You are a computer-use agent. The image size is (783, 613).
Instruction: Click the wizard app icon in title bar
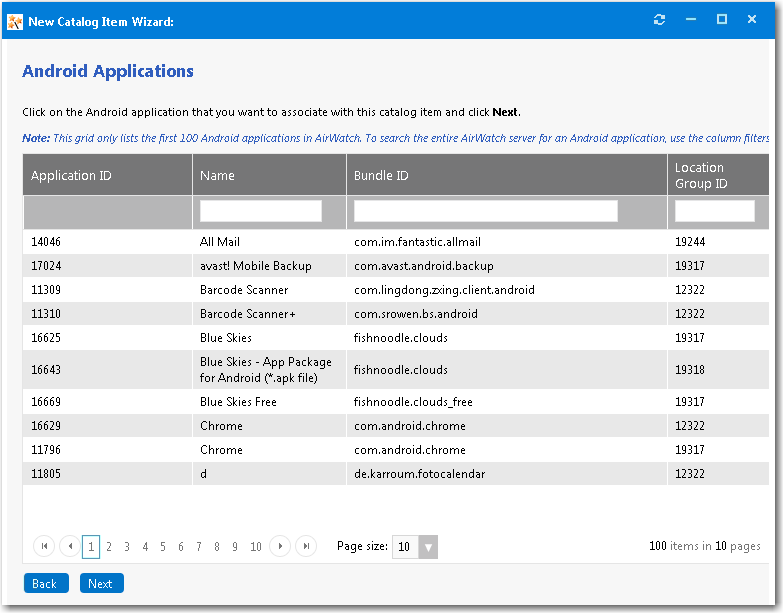(x=15, y=21)
